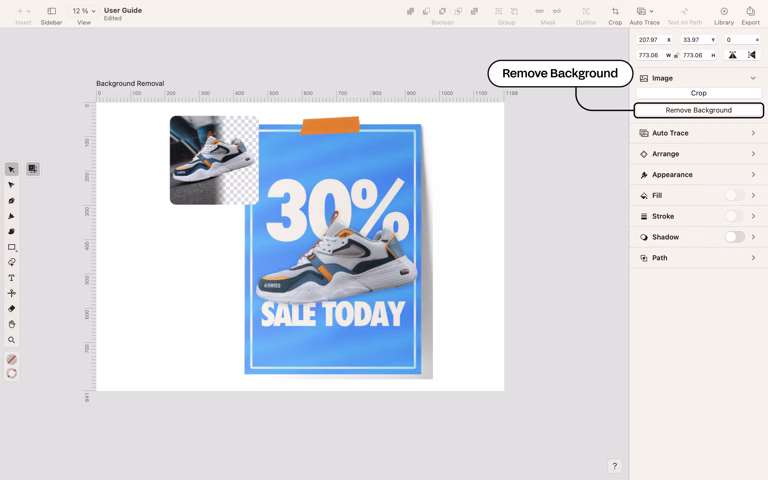Toggle the Stroke switch on
Screen dimensions: 768x480
click(734, 216)
